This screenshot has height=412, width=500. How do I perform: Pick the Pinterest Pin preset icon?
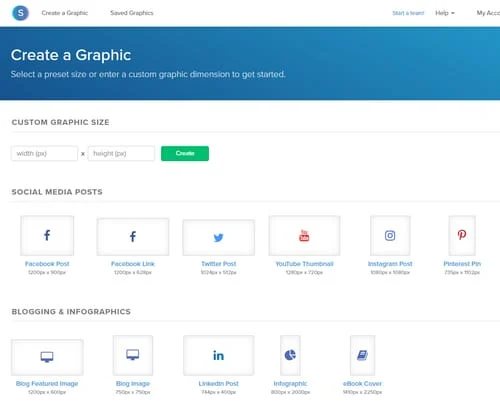coord(462,235)
